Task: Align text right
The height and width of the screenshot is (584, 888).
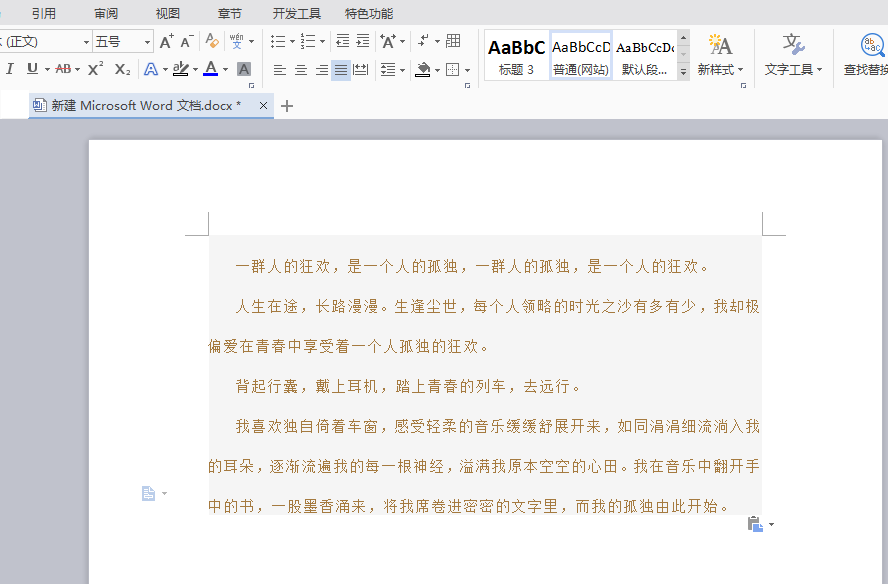Action: [321, 70]
